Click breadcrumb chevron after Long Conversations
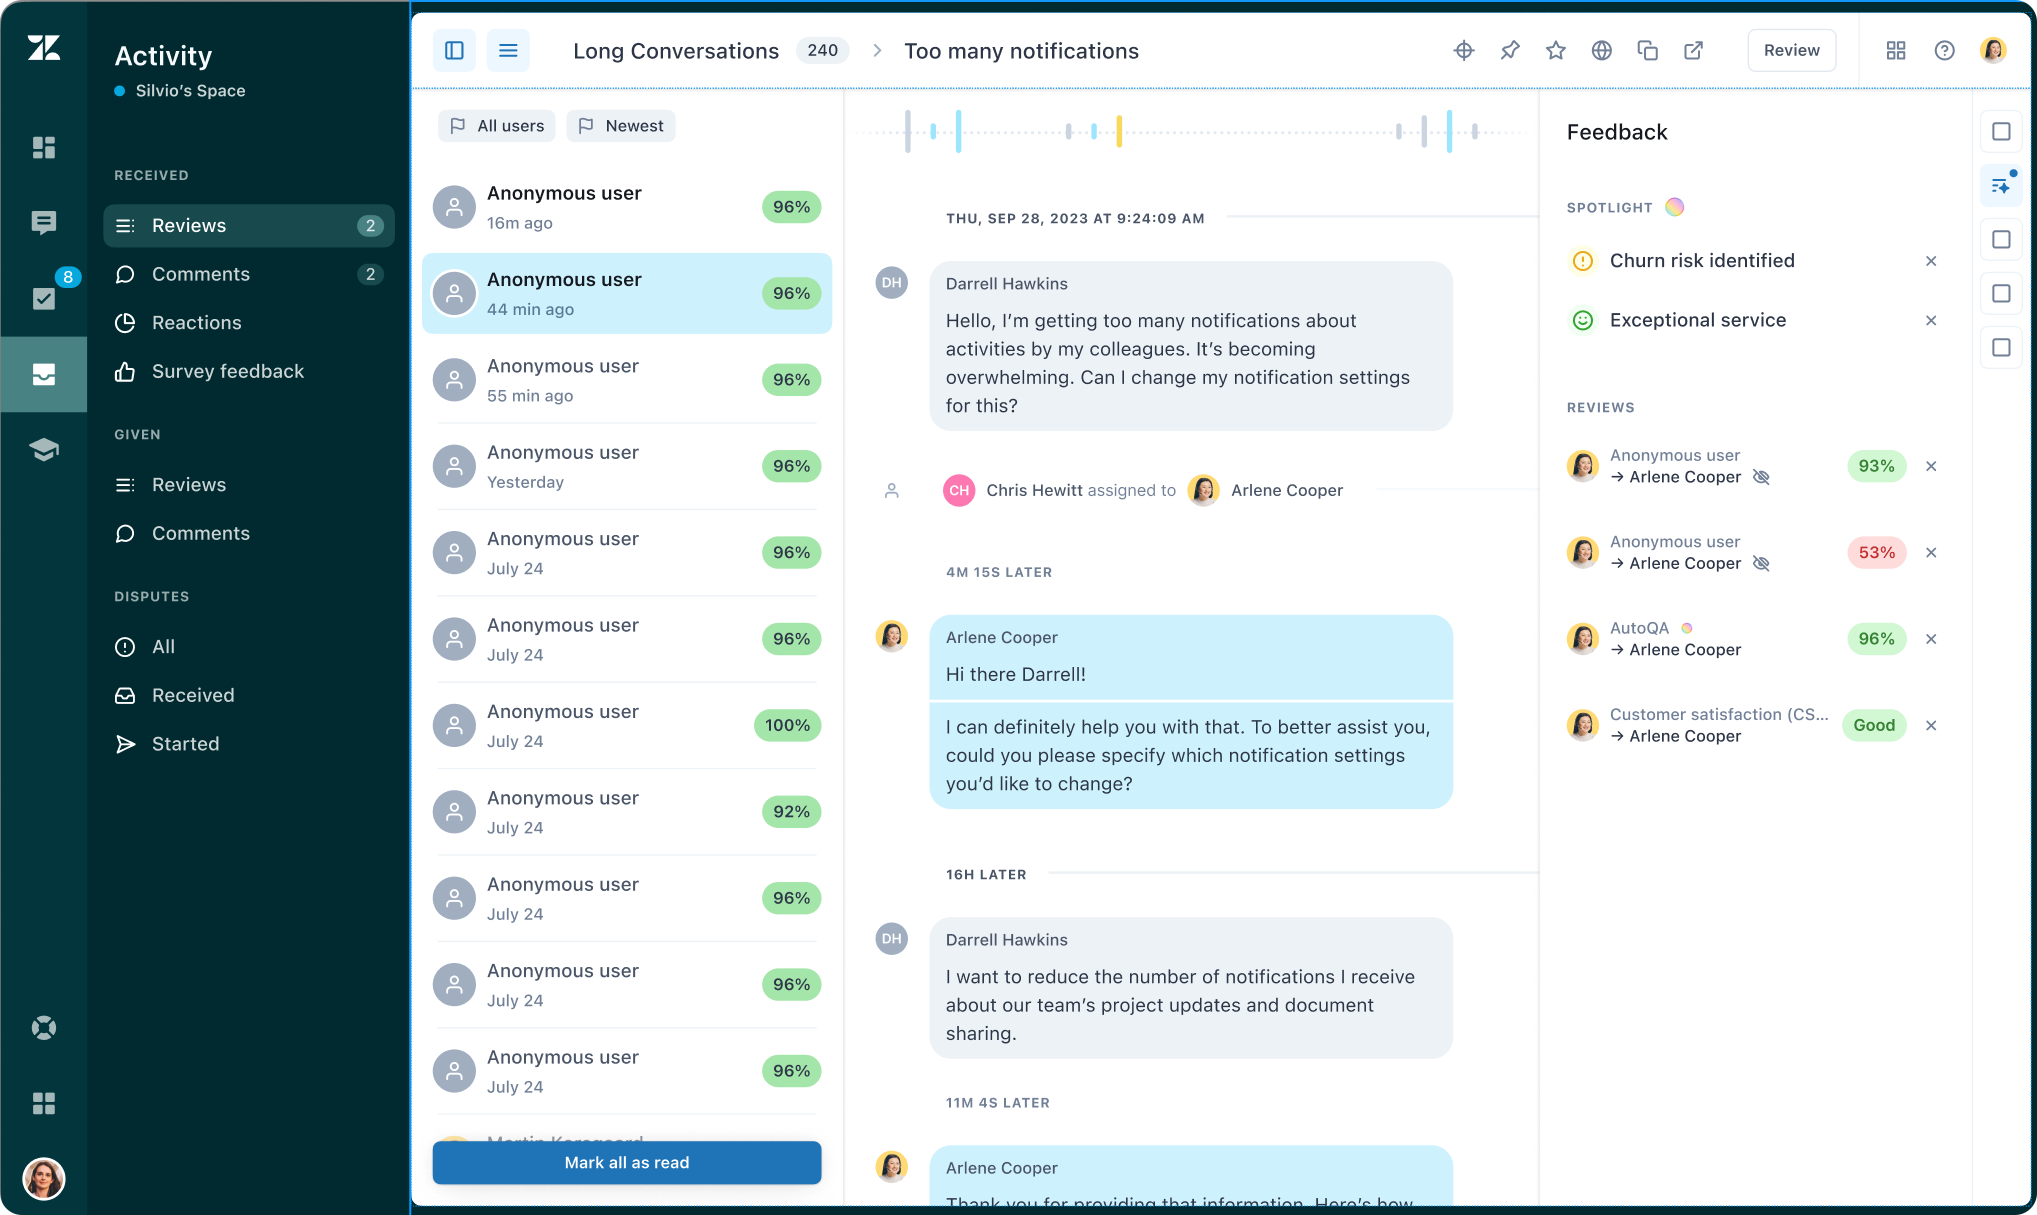Image resolution: width=2037 pixels, height=1215 pixels. [877, 51]
